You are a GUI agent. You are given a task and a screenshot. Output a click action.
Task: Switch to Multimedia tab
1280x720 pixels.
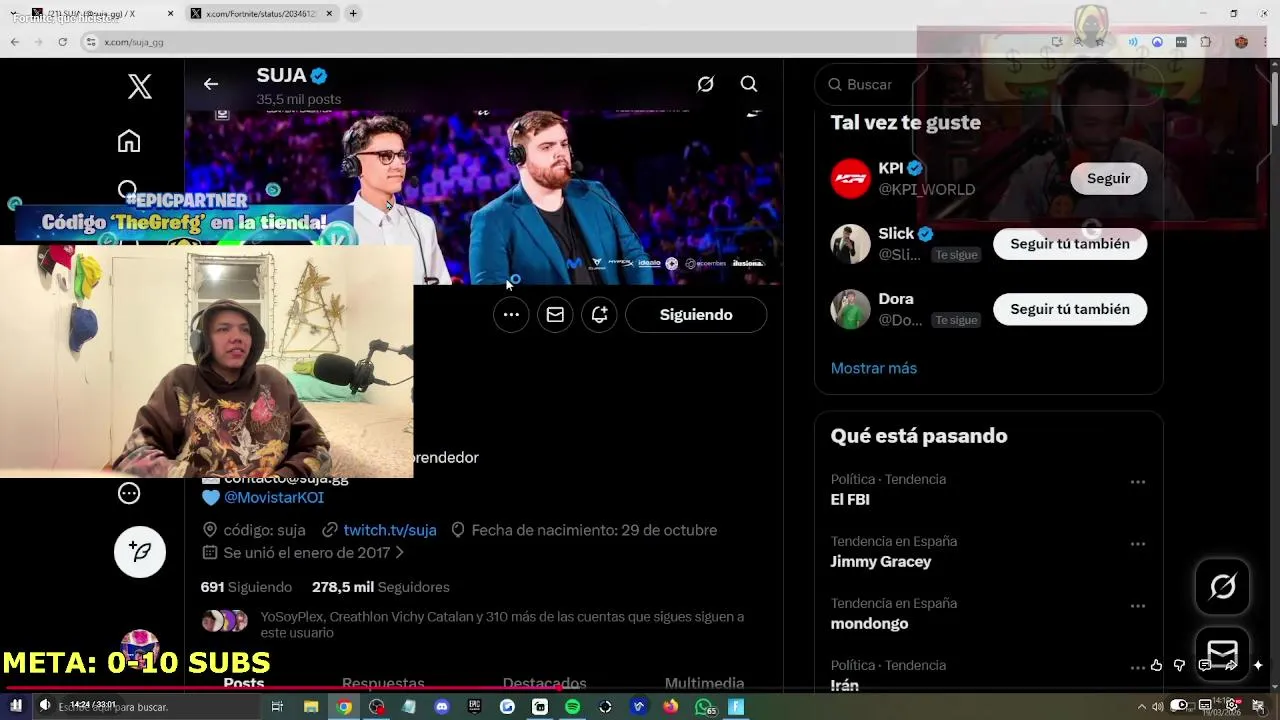(x=704, y=683)
